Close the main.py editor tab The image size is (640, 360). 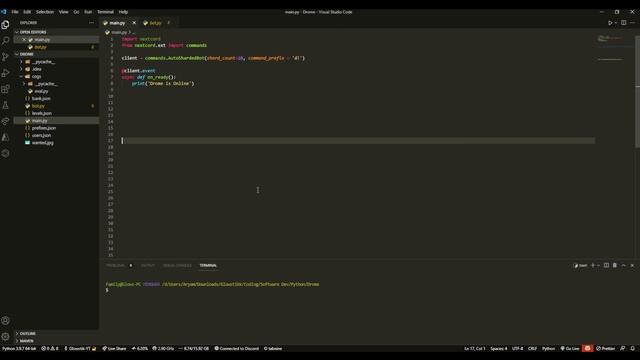click(134, 23)
